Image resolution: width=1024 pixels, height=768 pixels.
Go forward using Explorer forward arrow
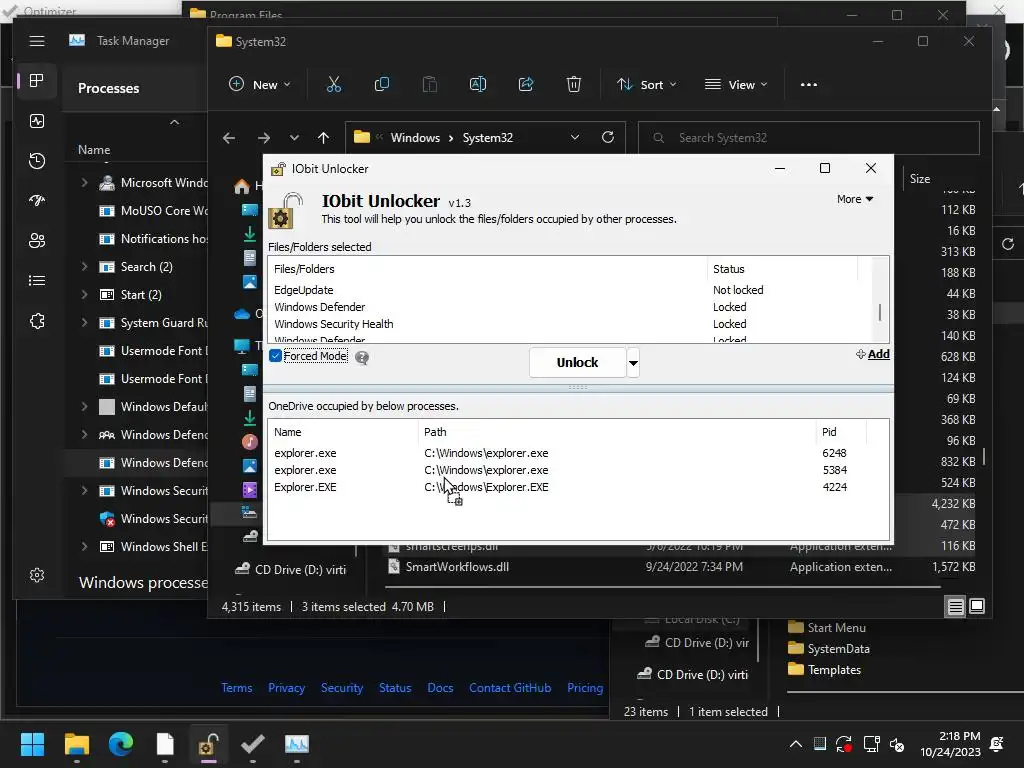[x=264, y=138]
